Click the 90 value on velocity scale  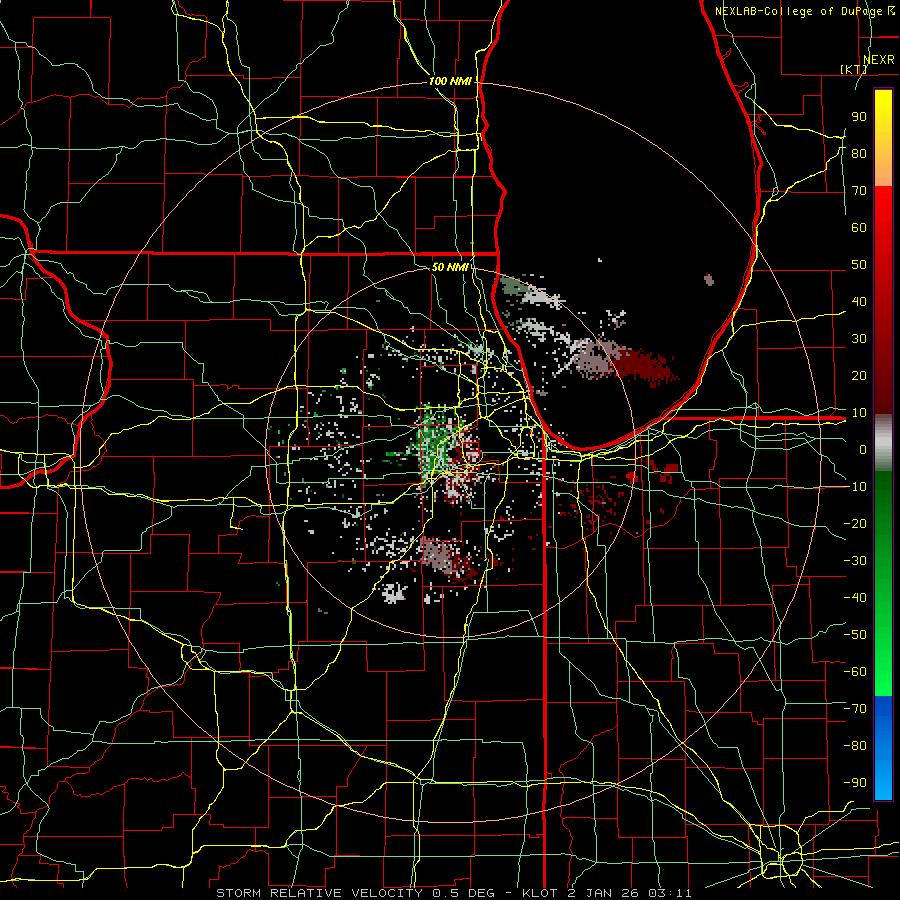(859, 117)
